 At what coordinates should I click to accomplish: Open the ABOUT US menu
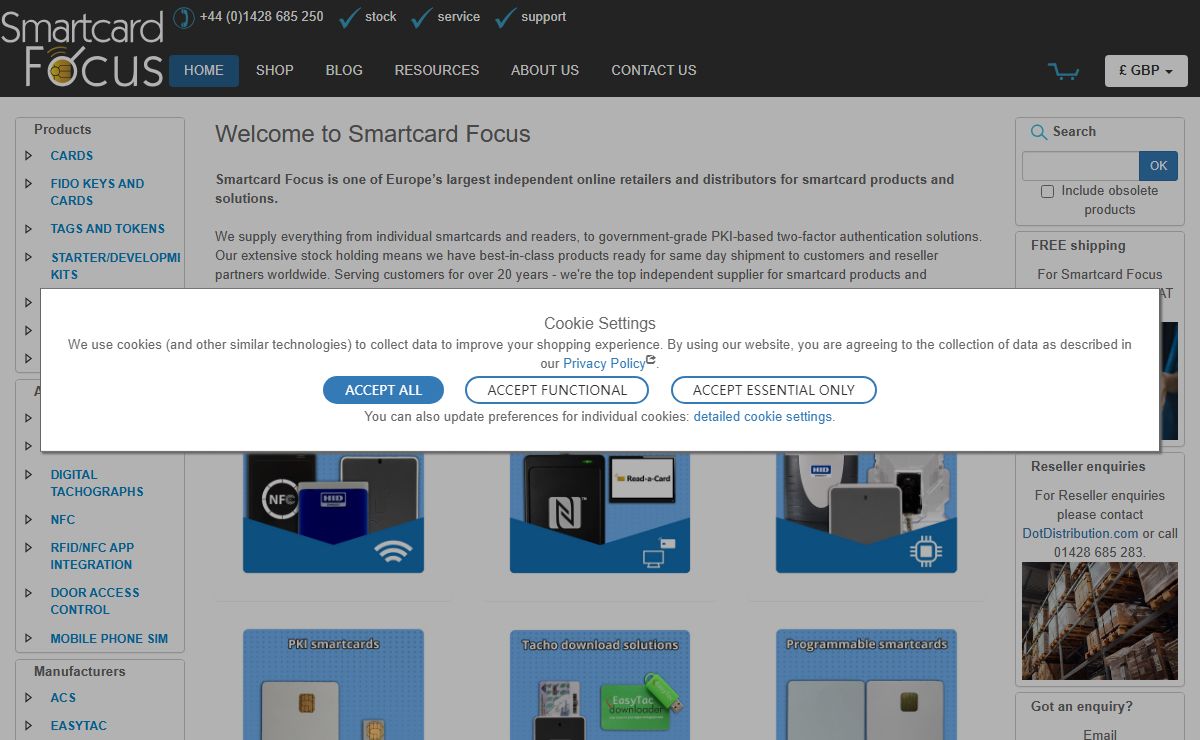pos(545,71)
